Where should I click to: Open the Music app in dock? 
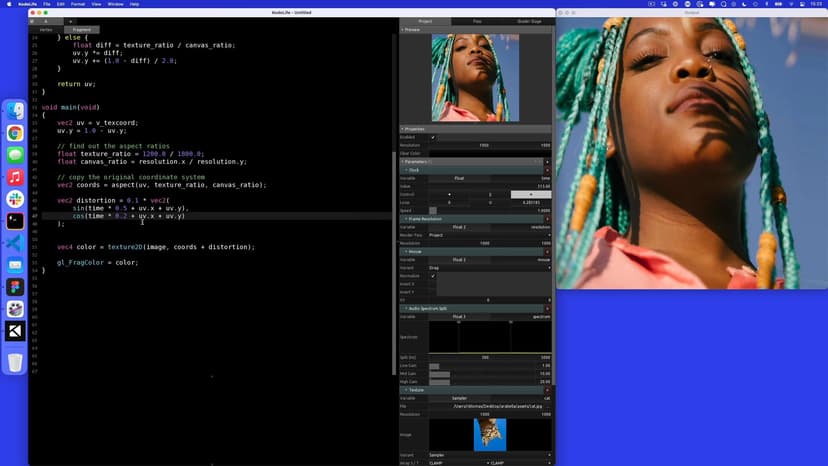point(15,177)
